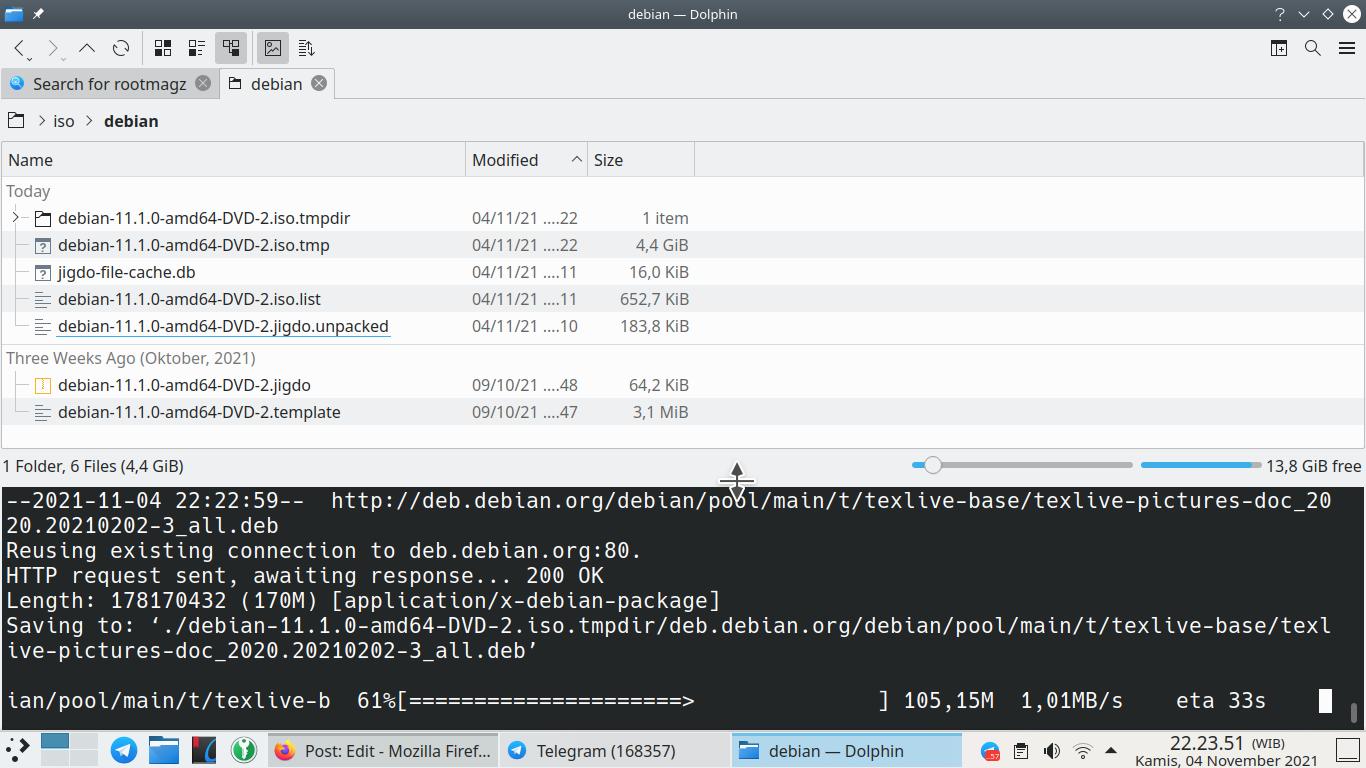Viewport: 1366px width, 768px height.
Task: Click the root folder icon in breadcrumb
Action: click(x=16, y=121)
